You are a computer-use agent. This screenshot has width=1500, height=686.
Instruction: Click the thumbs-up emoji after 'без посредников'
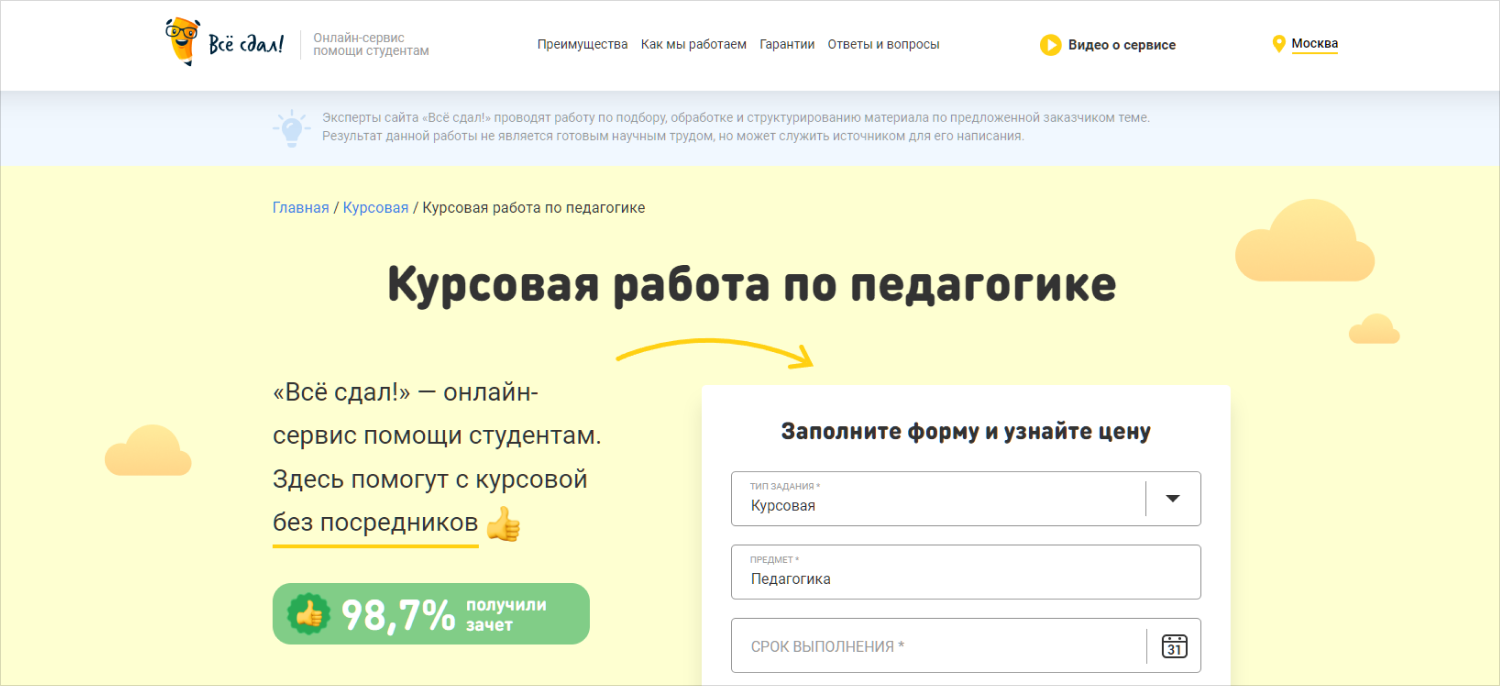pos(503,524)
